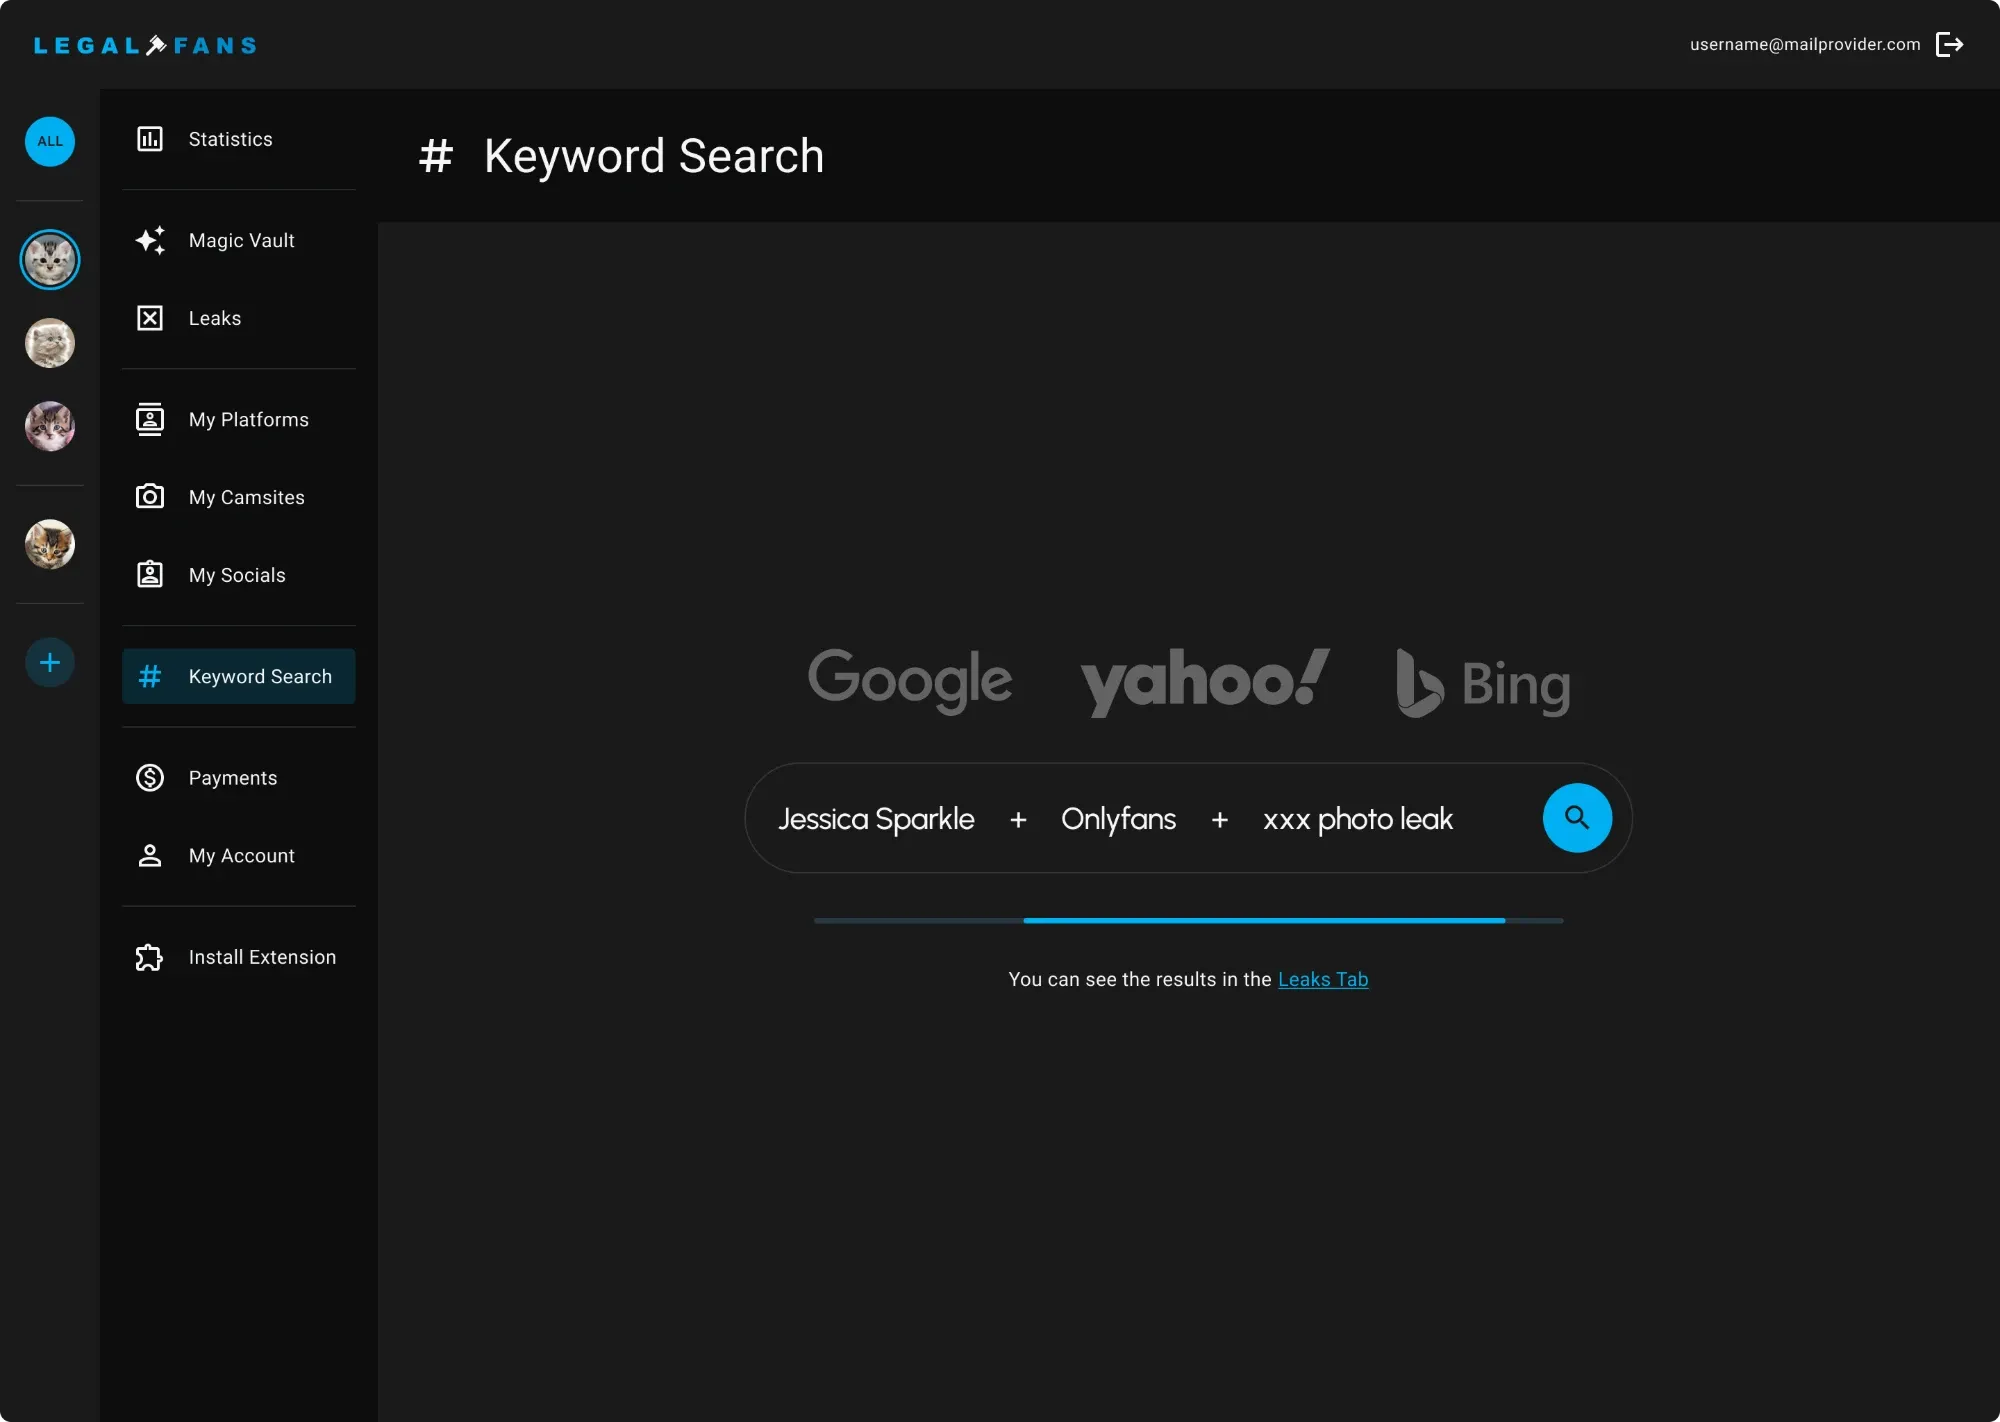Screen dimensions: 2000x1422
Task: Click the My Platforms icon
Action: click(150, 419)
